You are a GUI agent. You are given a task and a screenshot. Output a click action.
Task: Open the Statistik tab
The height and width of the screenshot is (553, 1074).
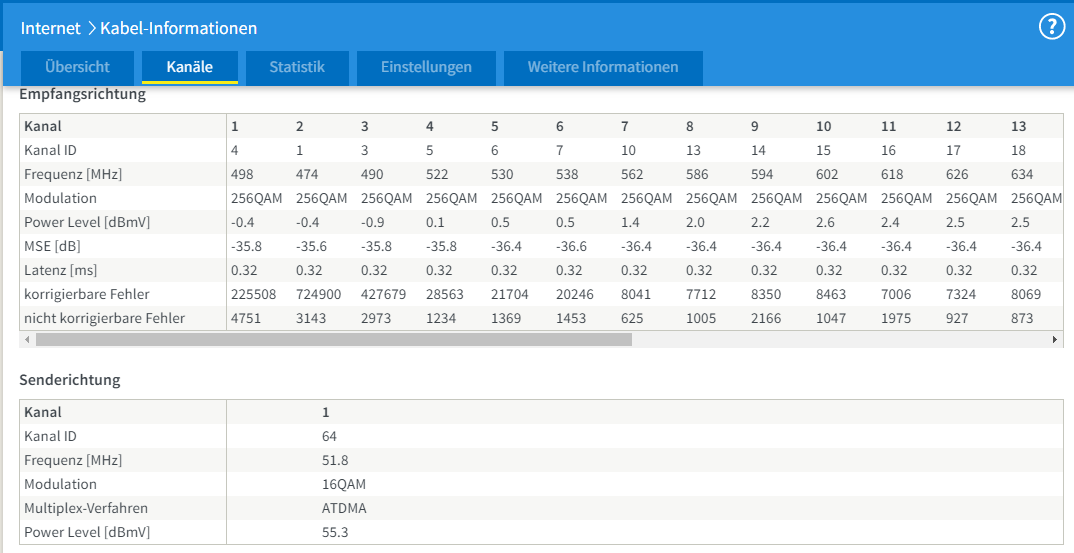(297, 68)
